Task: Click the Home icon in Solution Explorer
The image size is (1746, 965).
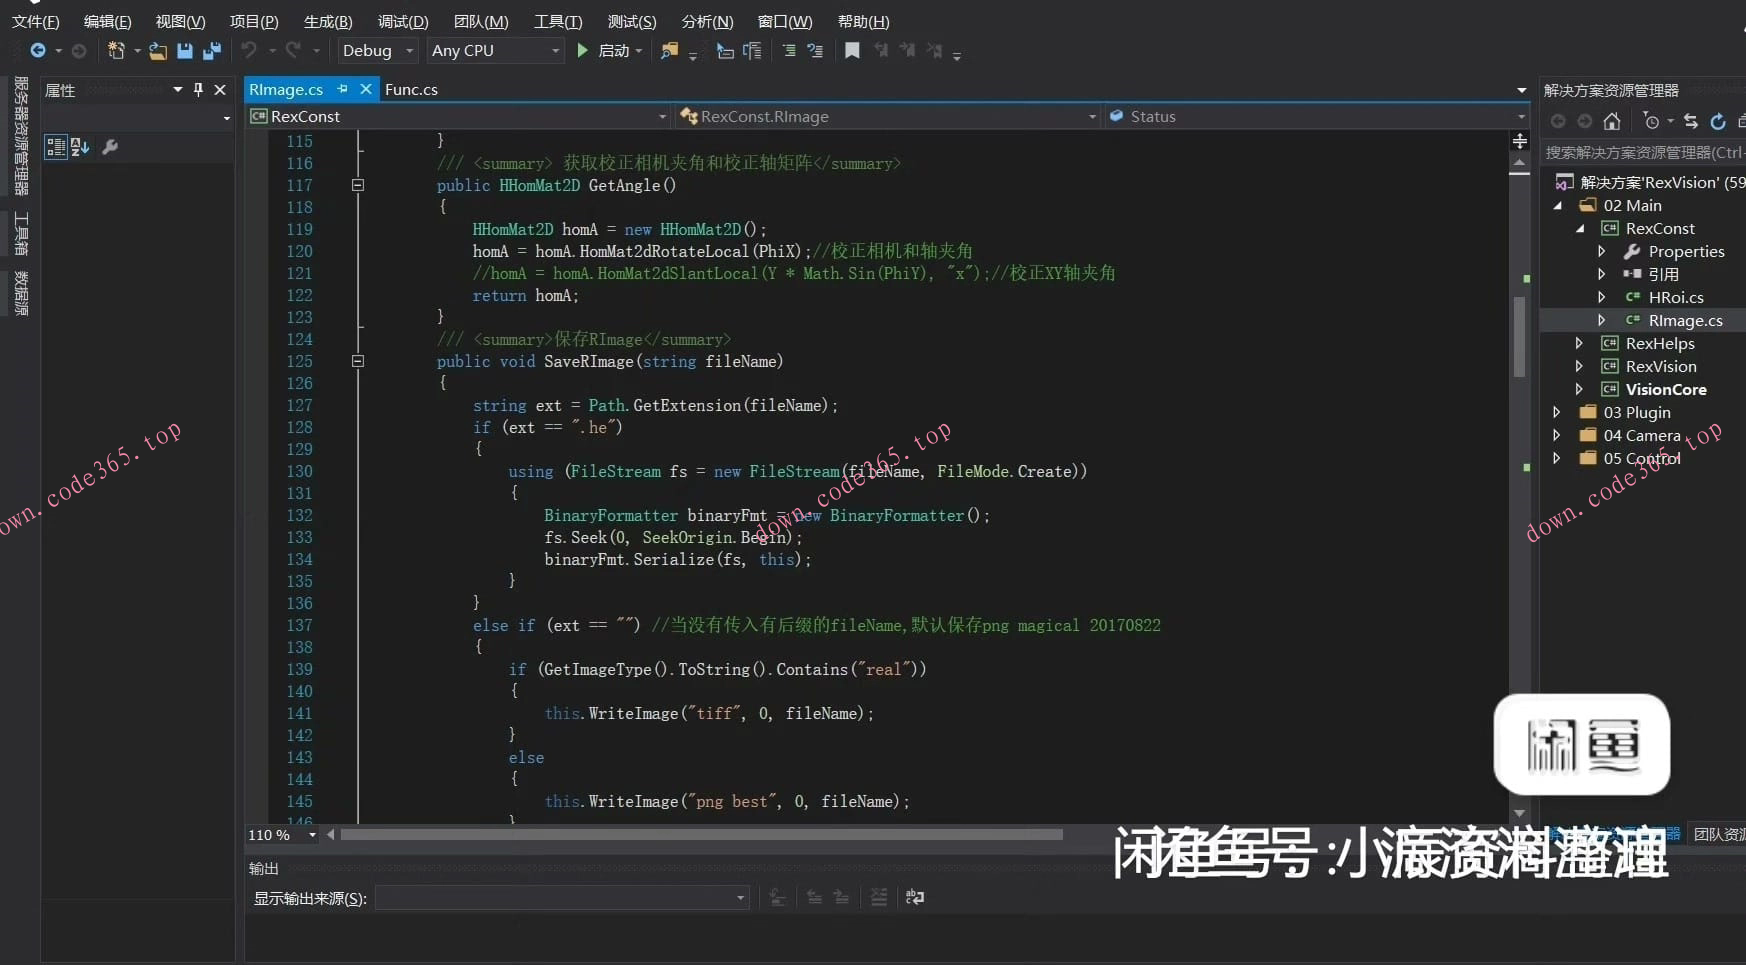Action: (1611, 121)
